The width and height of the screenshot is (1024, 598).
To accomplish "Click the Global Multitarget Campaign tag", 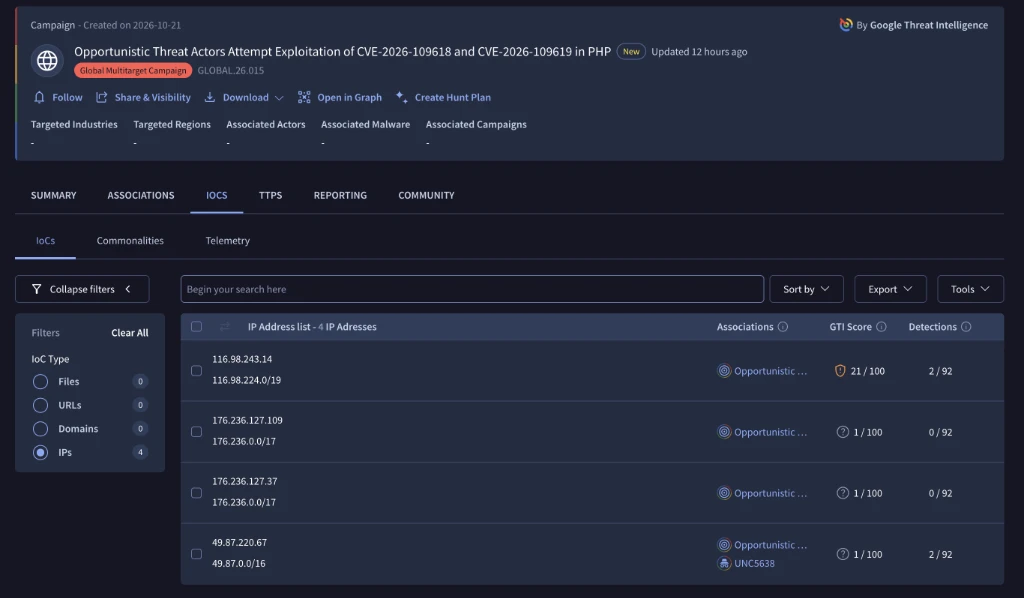I will [x=133, y=71].
